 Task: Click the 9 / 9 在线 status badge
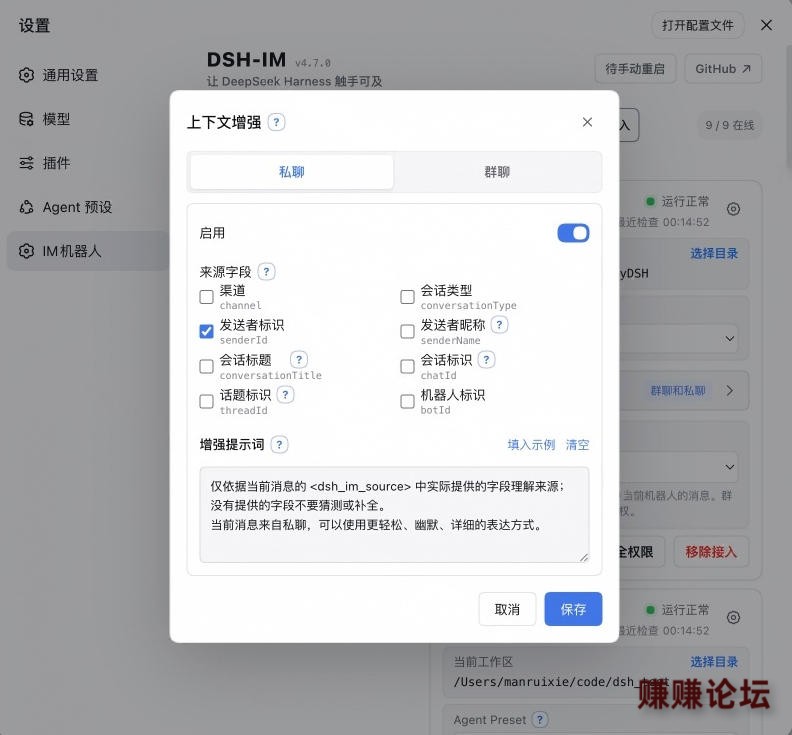729,125
